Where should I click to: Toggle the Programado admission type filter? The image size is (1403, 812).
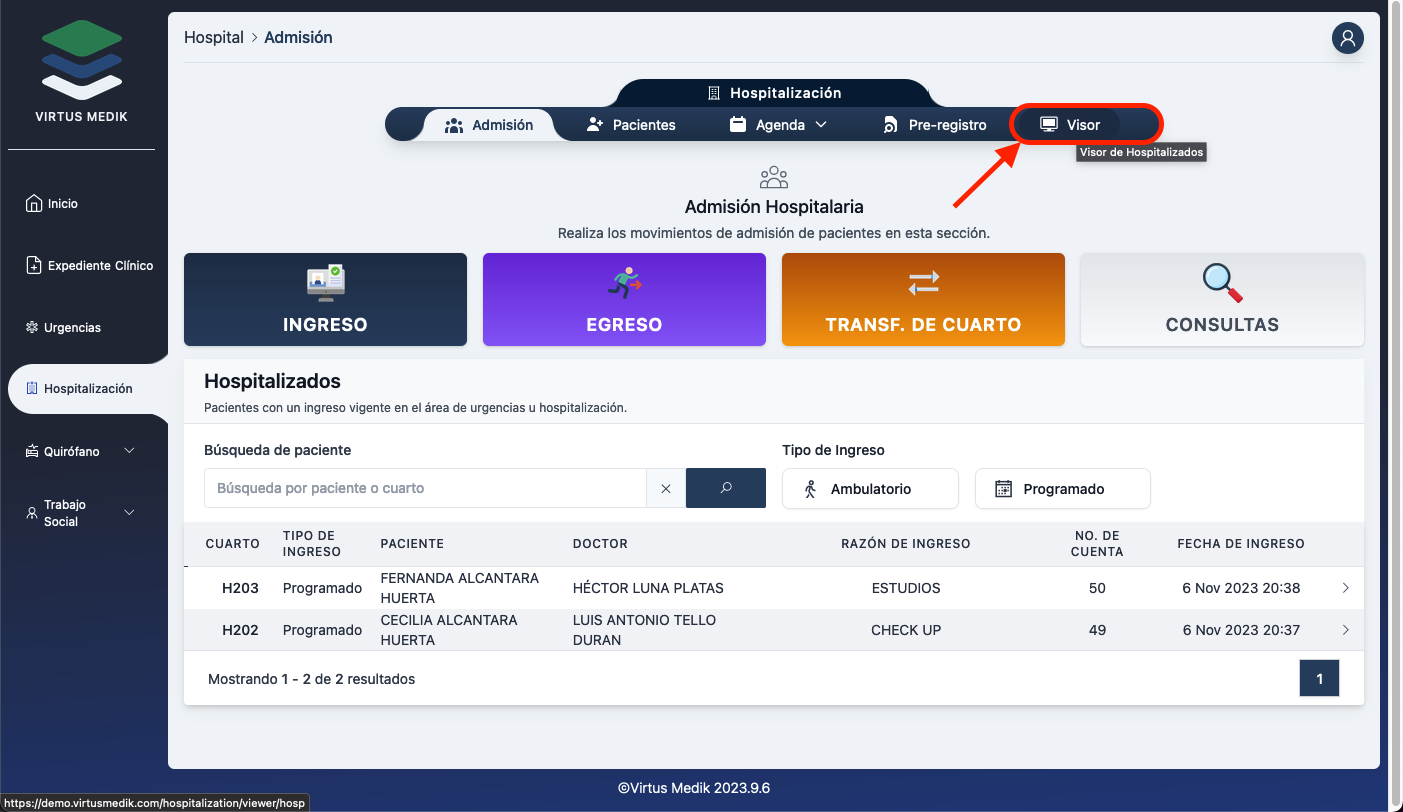point(1062,489)
